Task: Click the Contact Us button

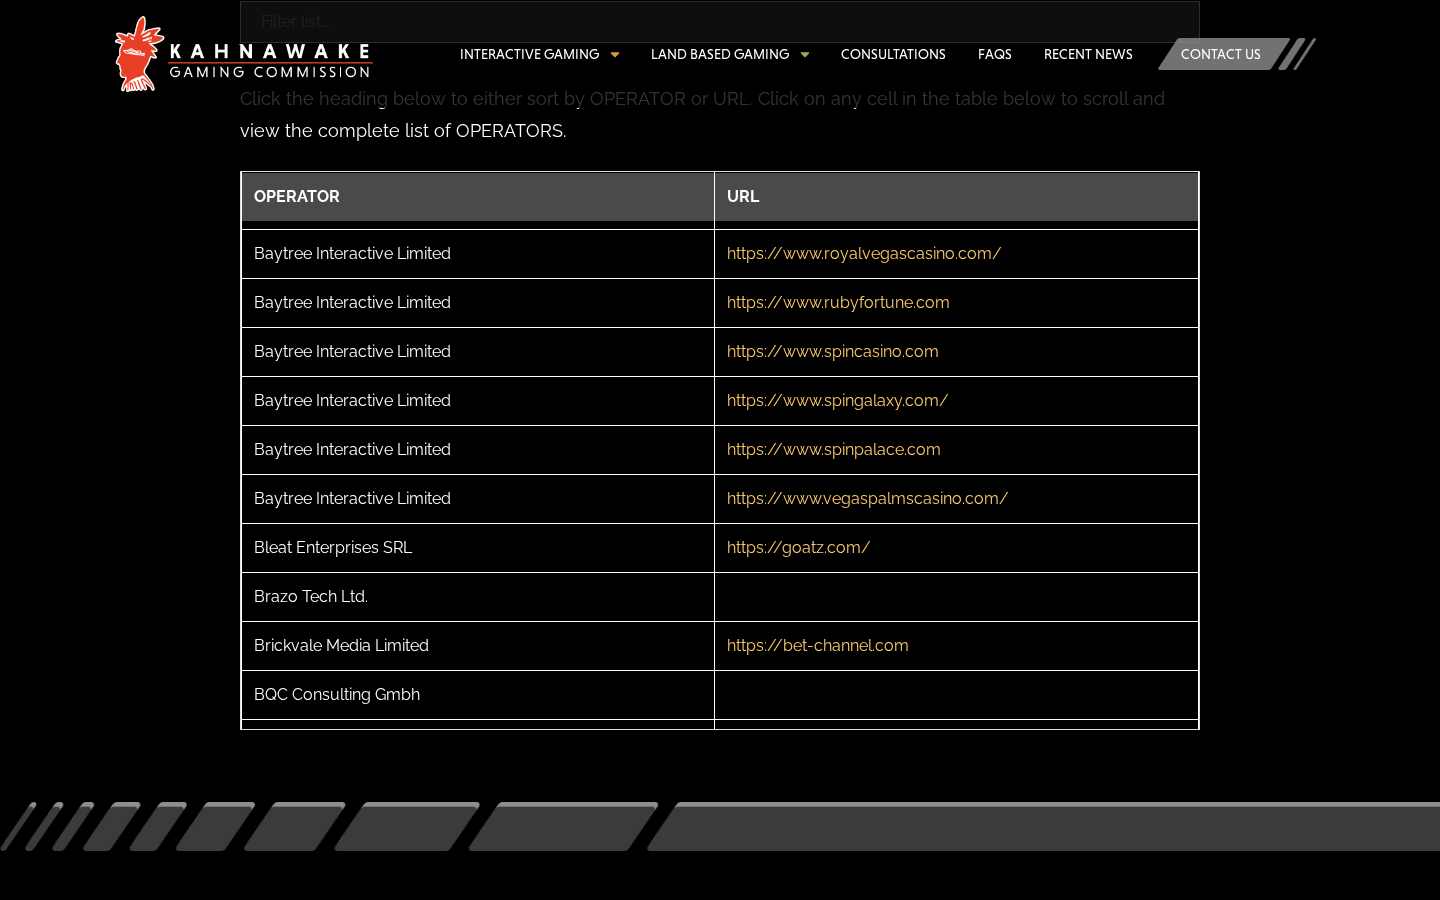Action: point(1221,54)
